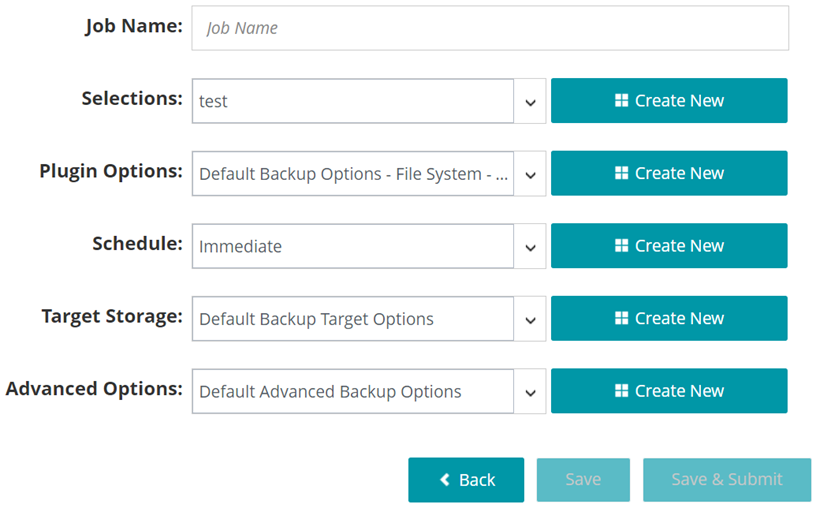Create new Target Storage options
The image size is (816, 508).
pyautogui.click(x=669, y=319)
